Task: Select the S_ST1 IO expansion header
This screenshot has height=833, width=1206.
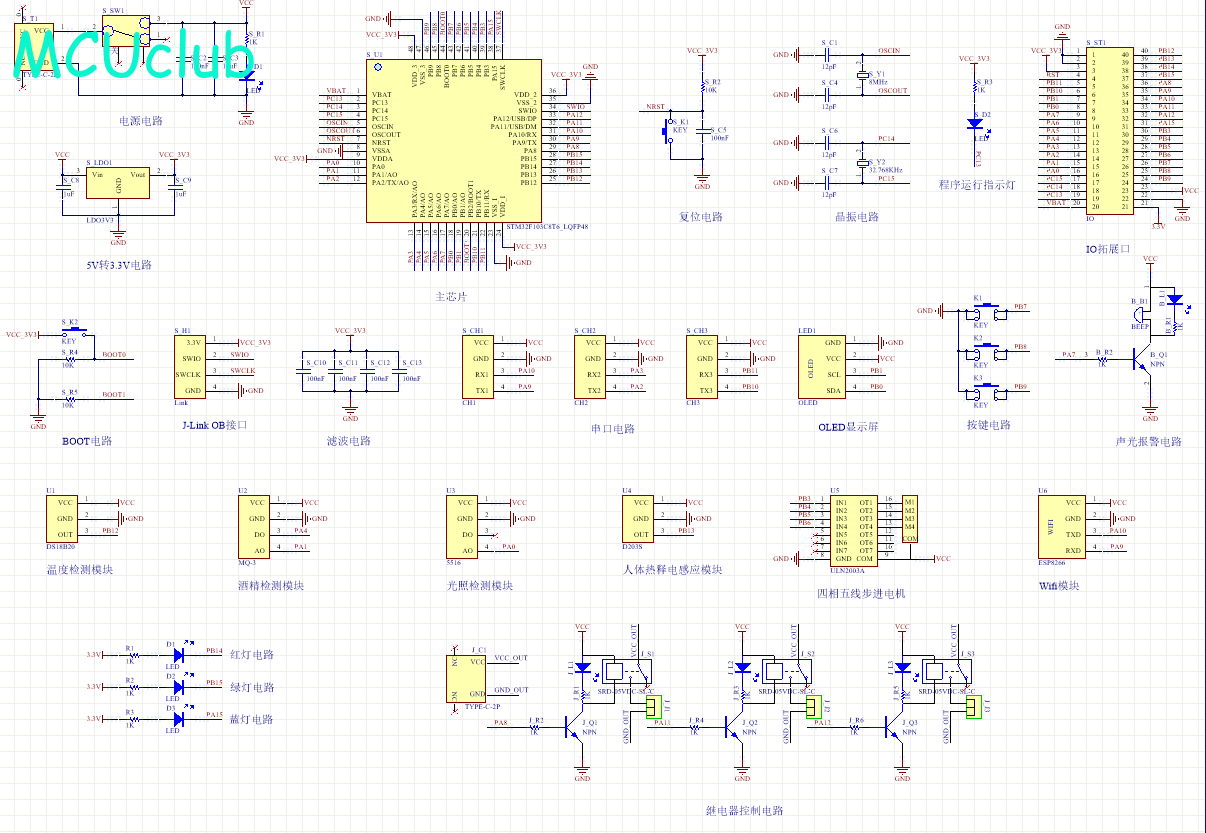Action: click(x=1109, y=130)
